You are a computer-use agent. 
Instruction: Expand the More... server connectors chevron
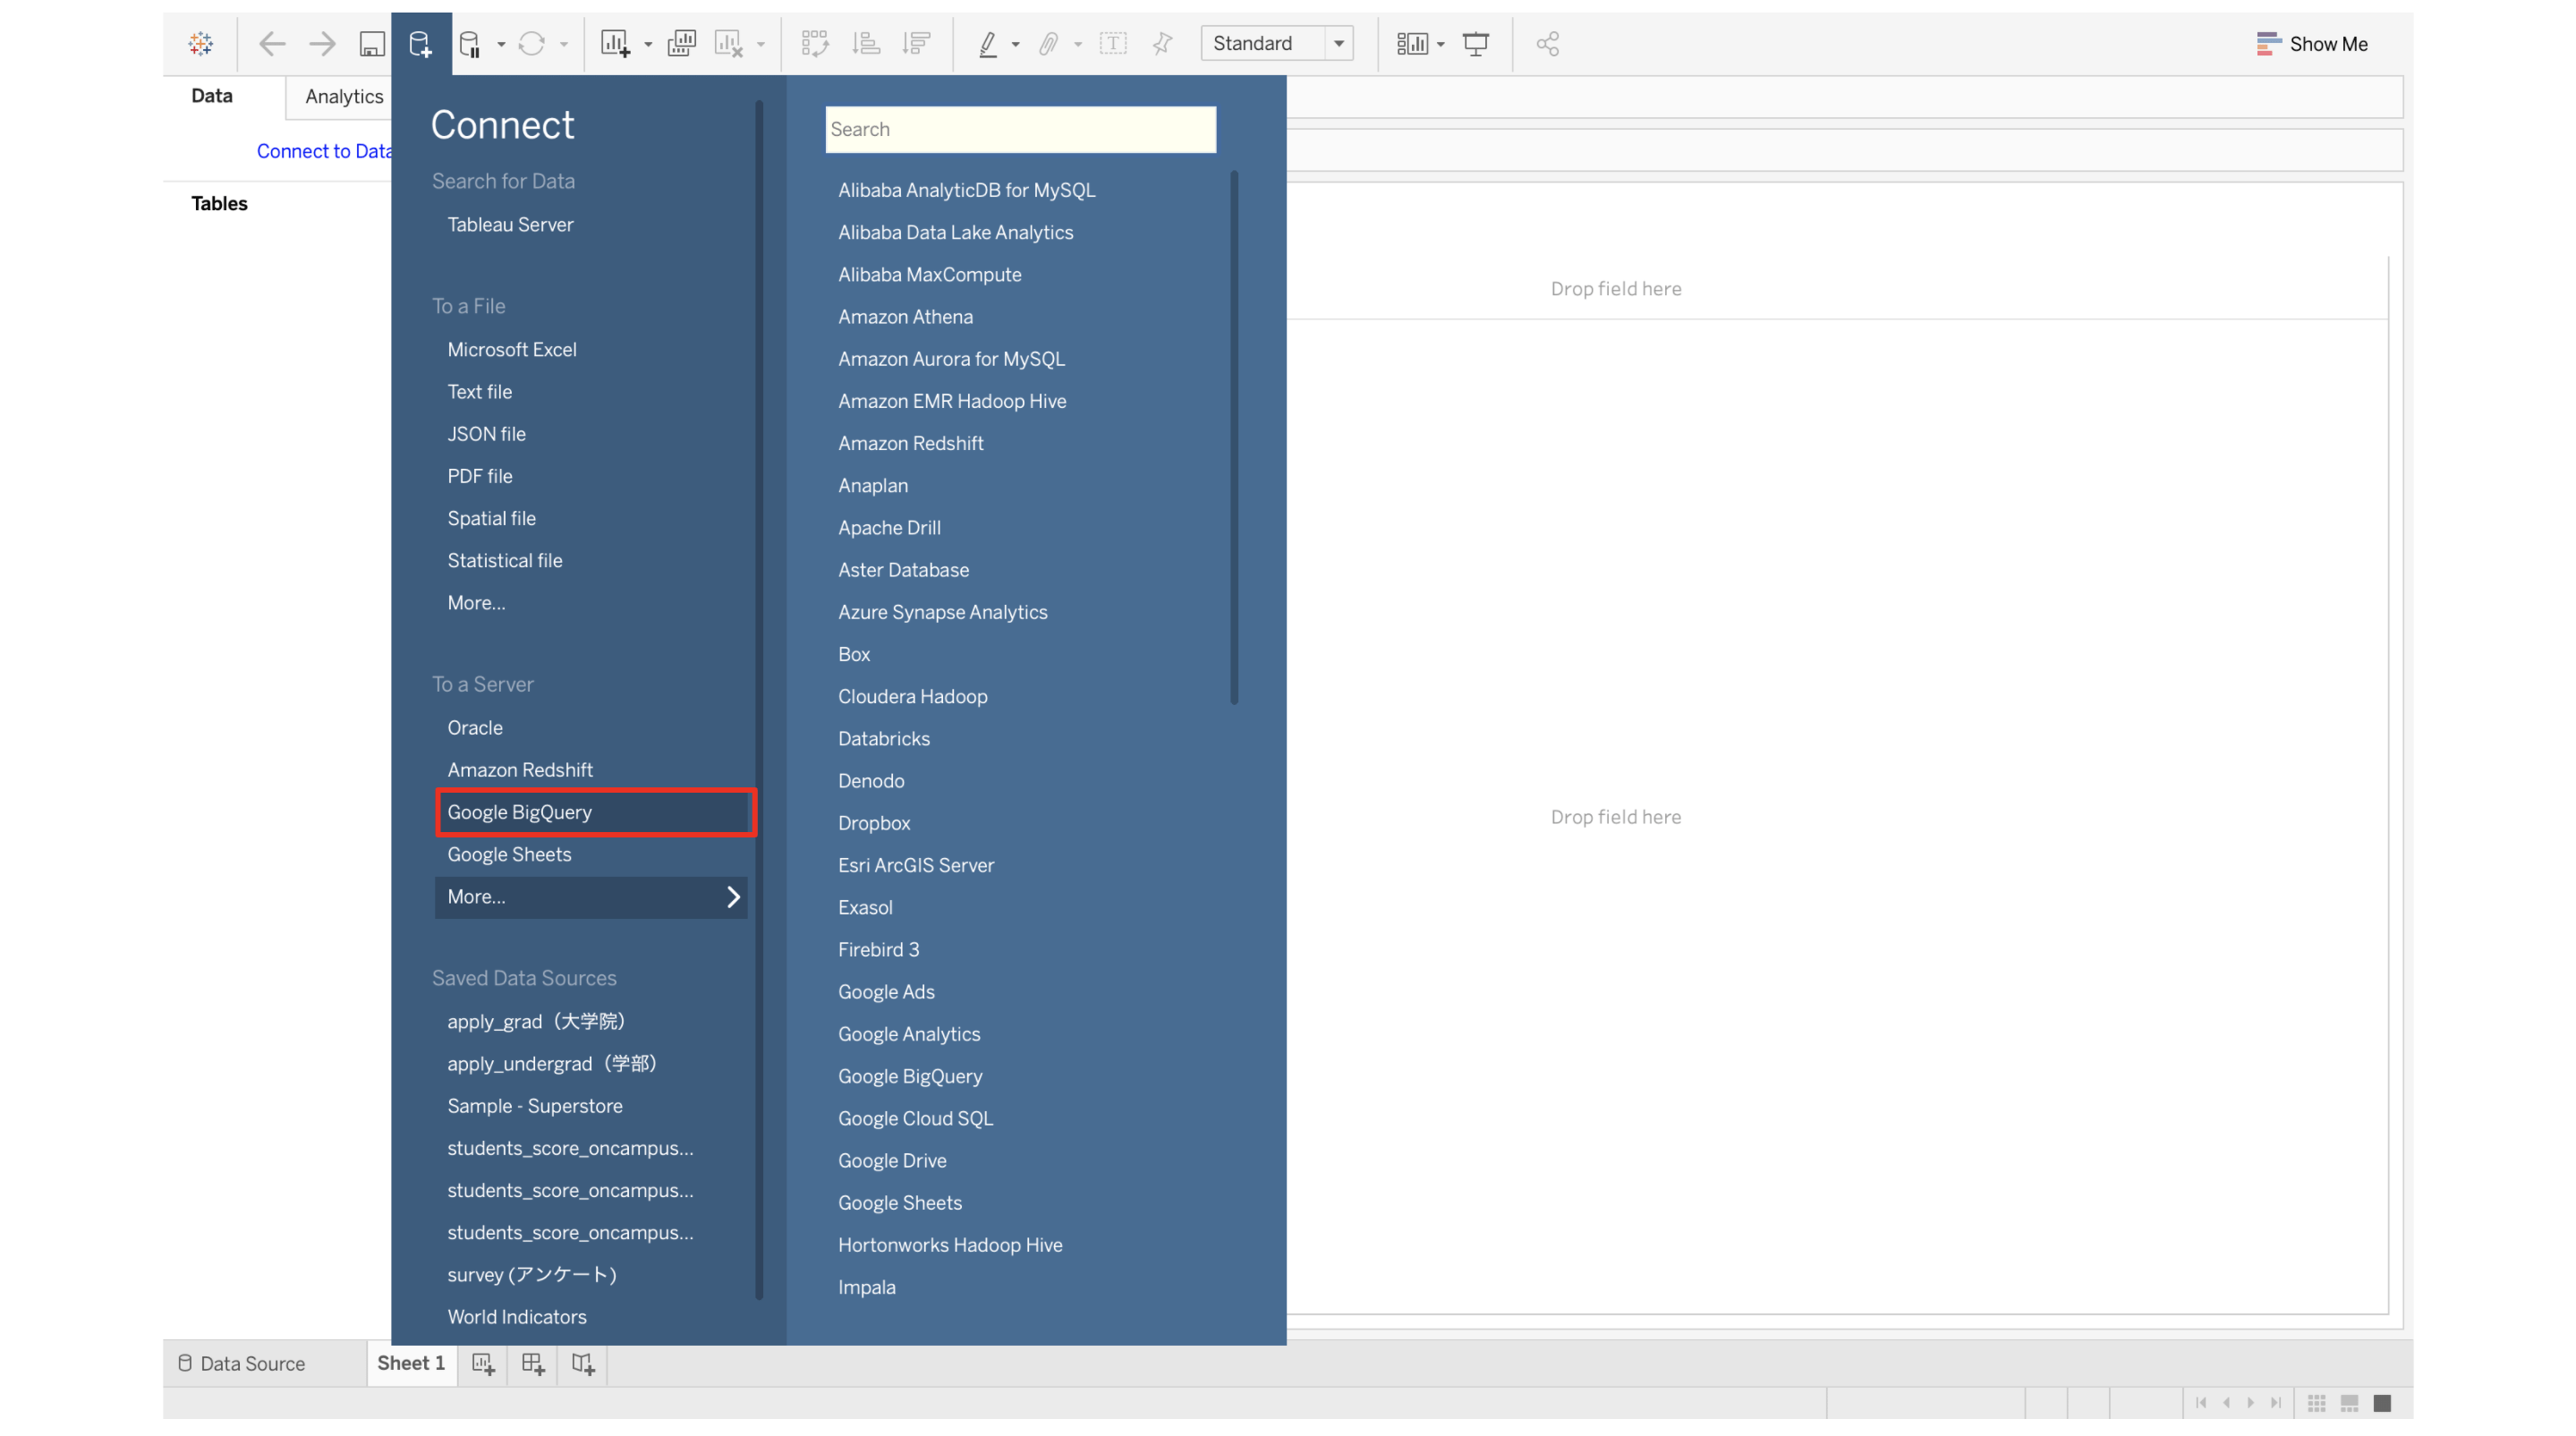(733, 897)
